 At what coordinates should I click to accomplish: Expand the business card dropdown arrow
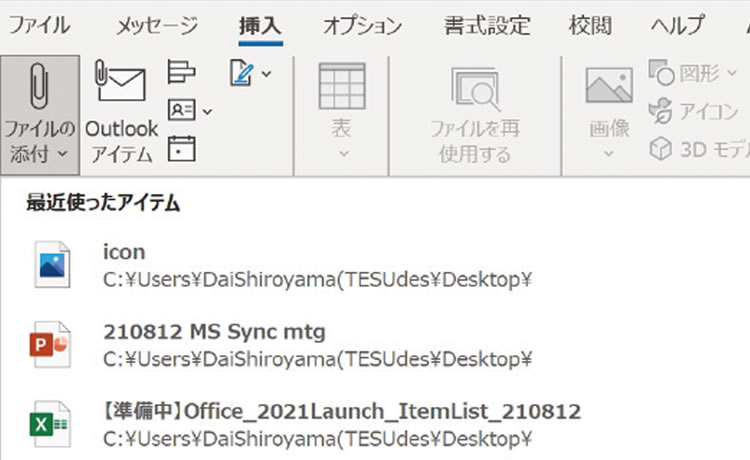(207, 112)
